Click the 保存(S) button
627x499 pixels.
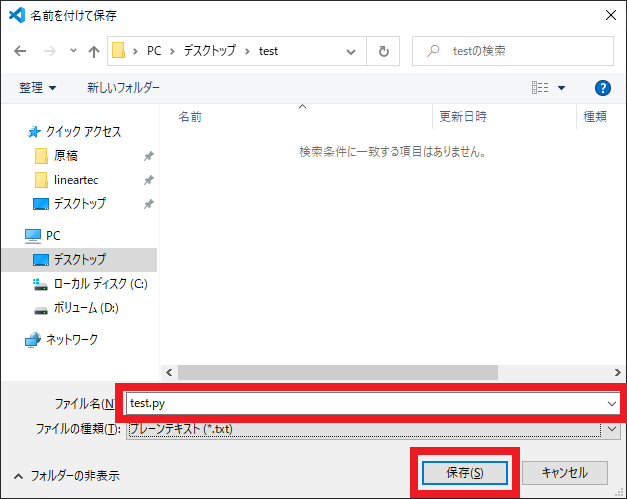466,472
